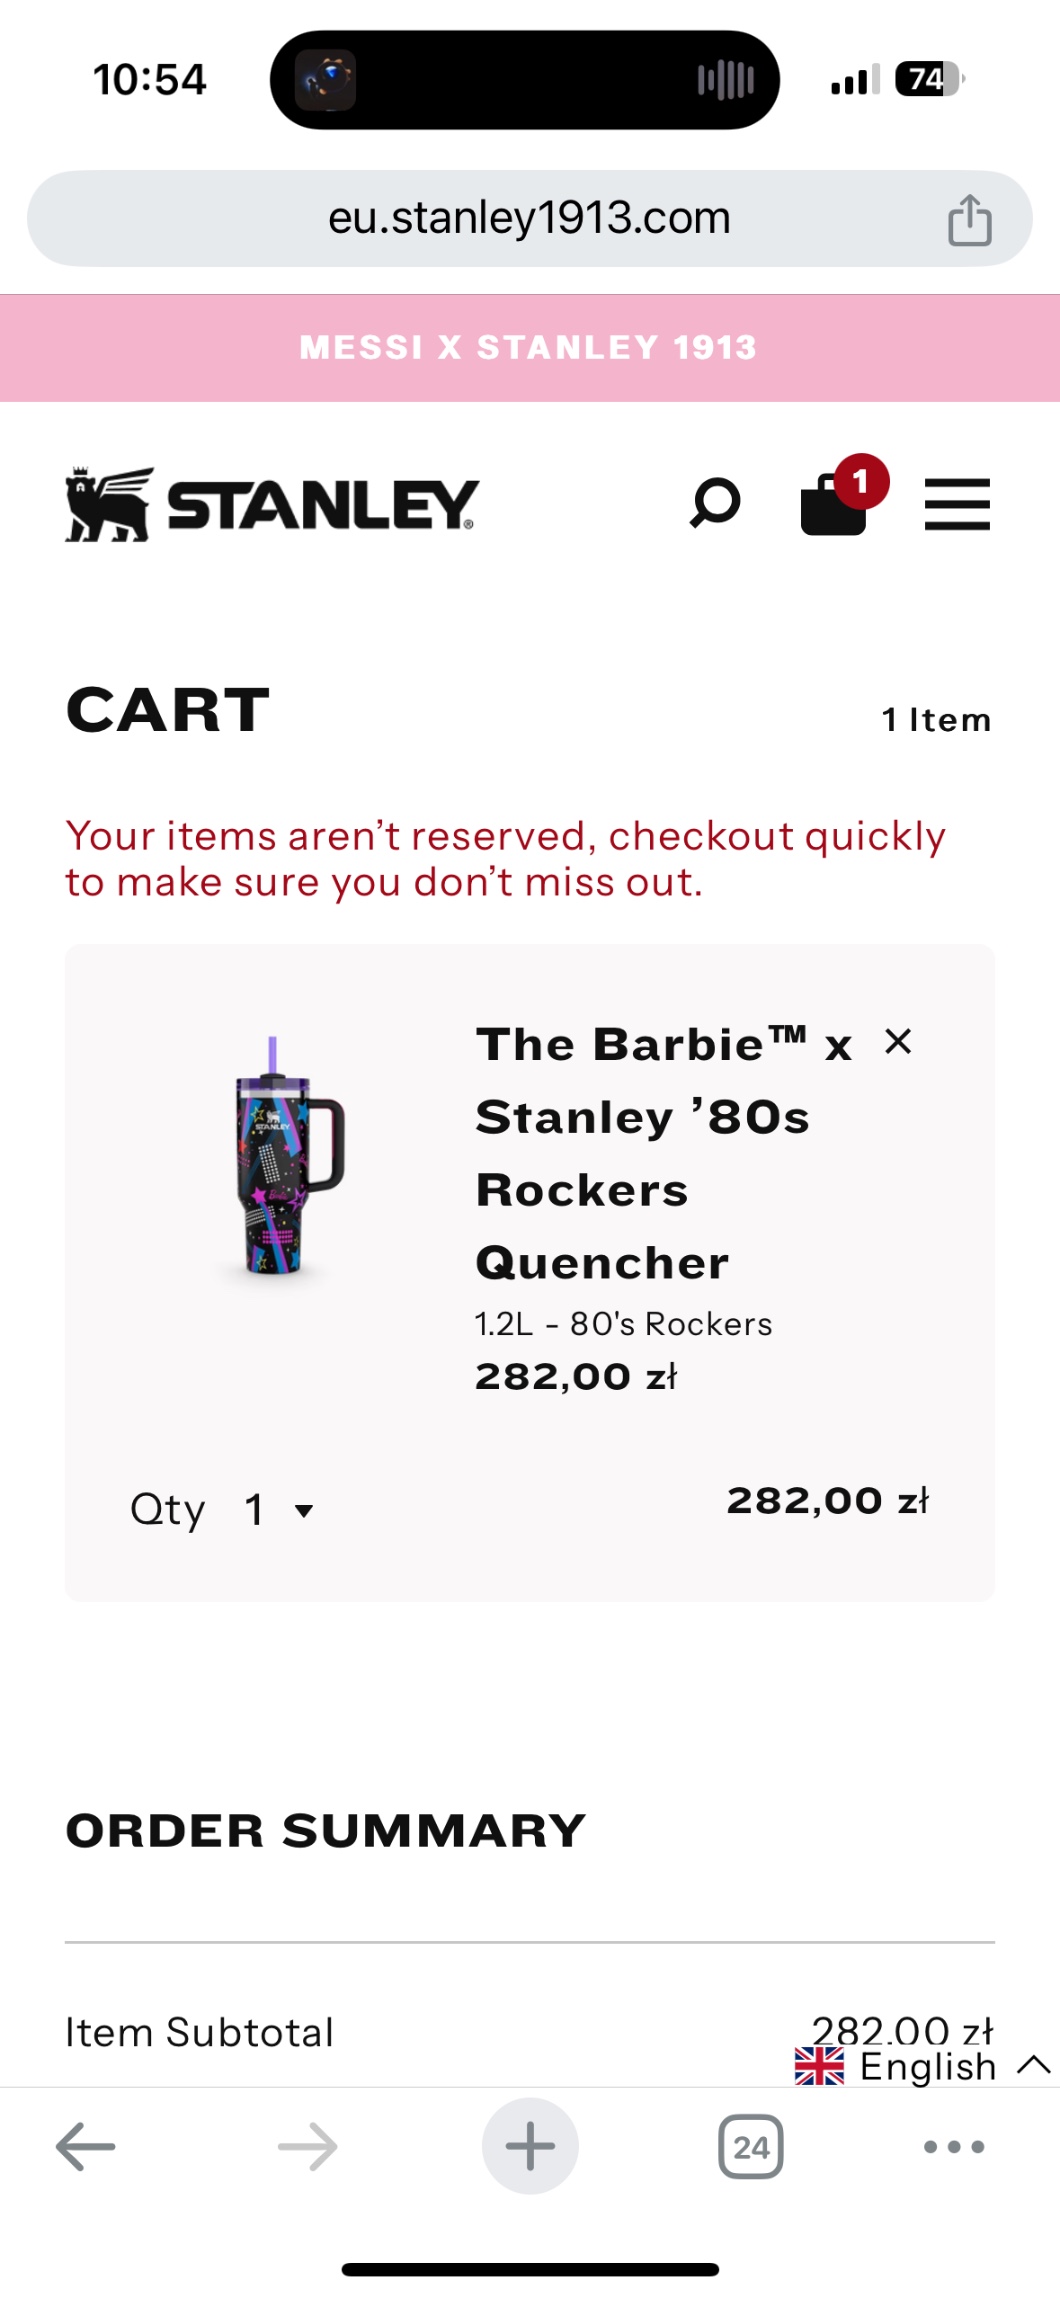Remove Barbie Quencher from cart

pyautogui.click(x=898, y=1042)
